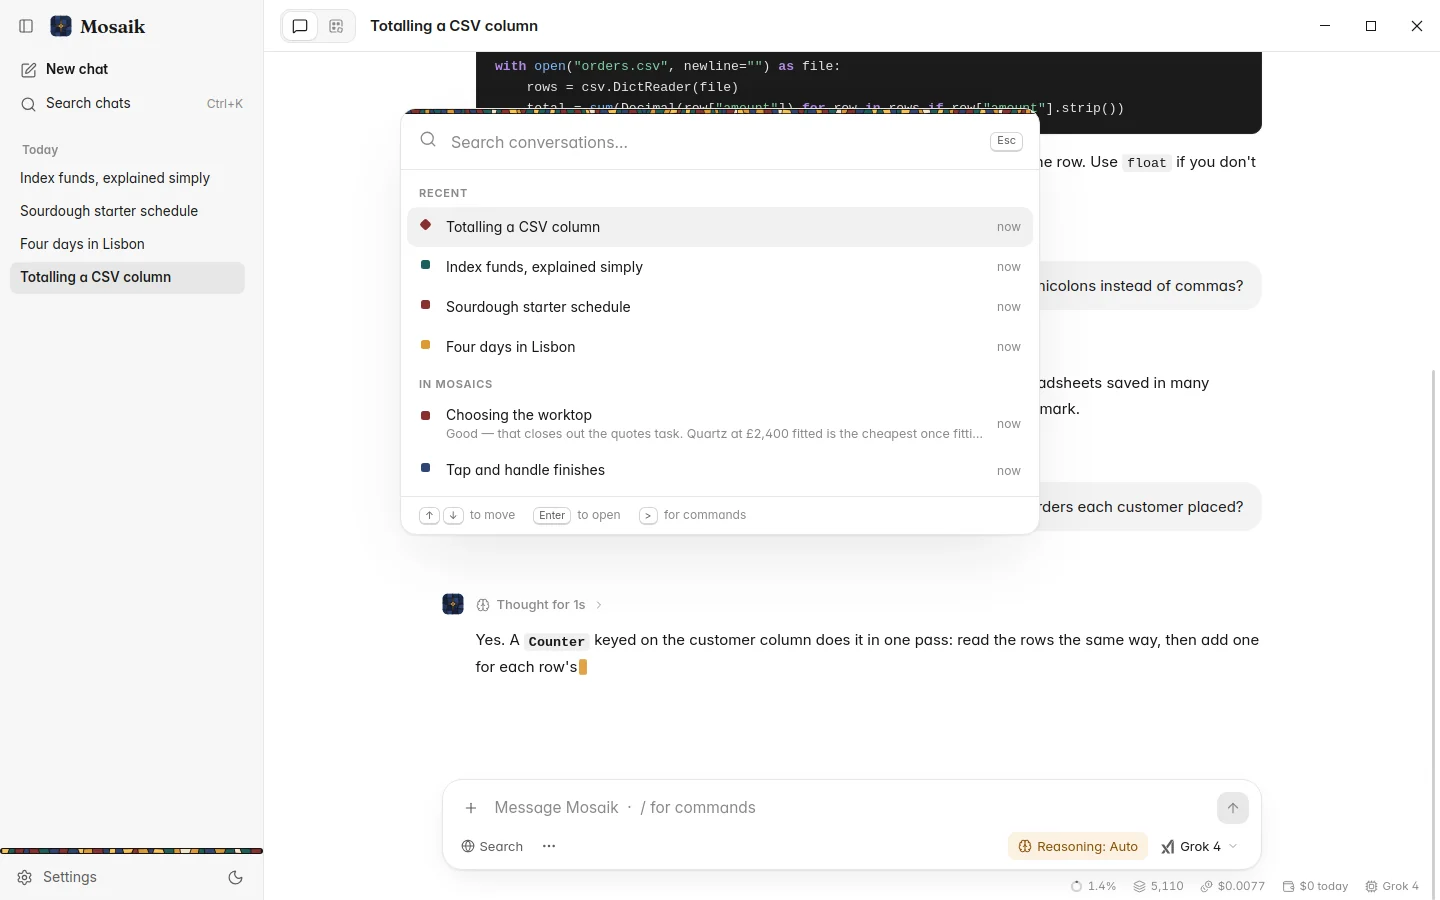Click the assistant avatar icon
This screenshot has height=900, width=1440.
[x=453, y=604]
